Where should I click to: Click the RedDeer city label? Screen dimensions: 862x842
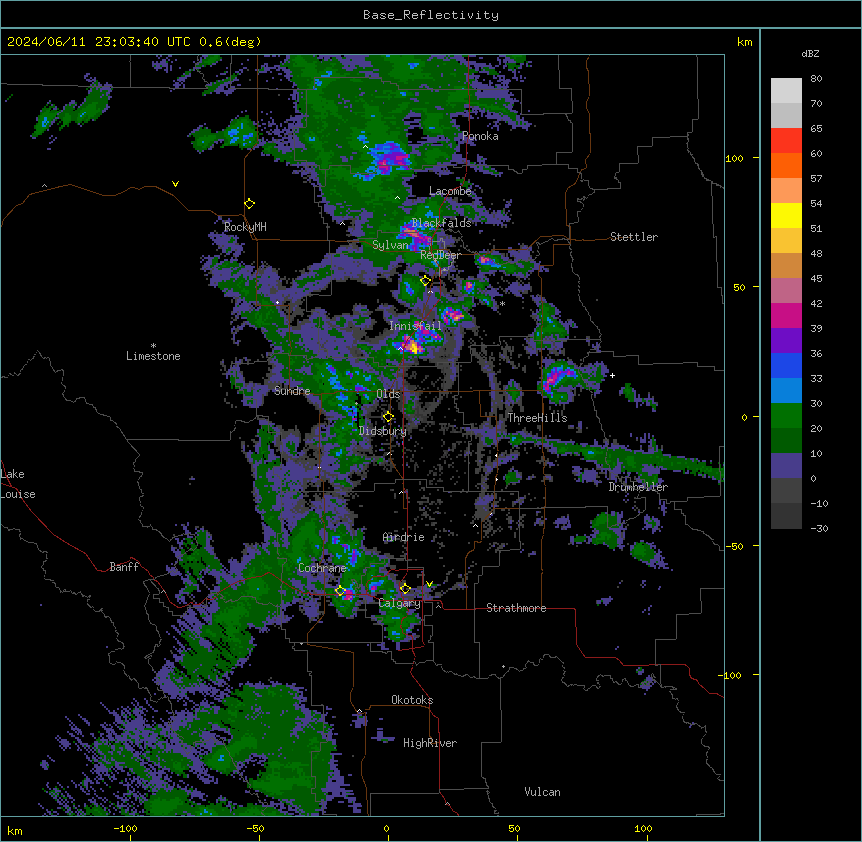pos(440,255)
